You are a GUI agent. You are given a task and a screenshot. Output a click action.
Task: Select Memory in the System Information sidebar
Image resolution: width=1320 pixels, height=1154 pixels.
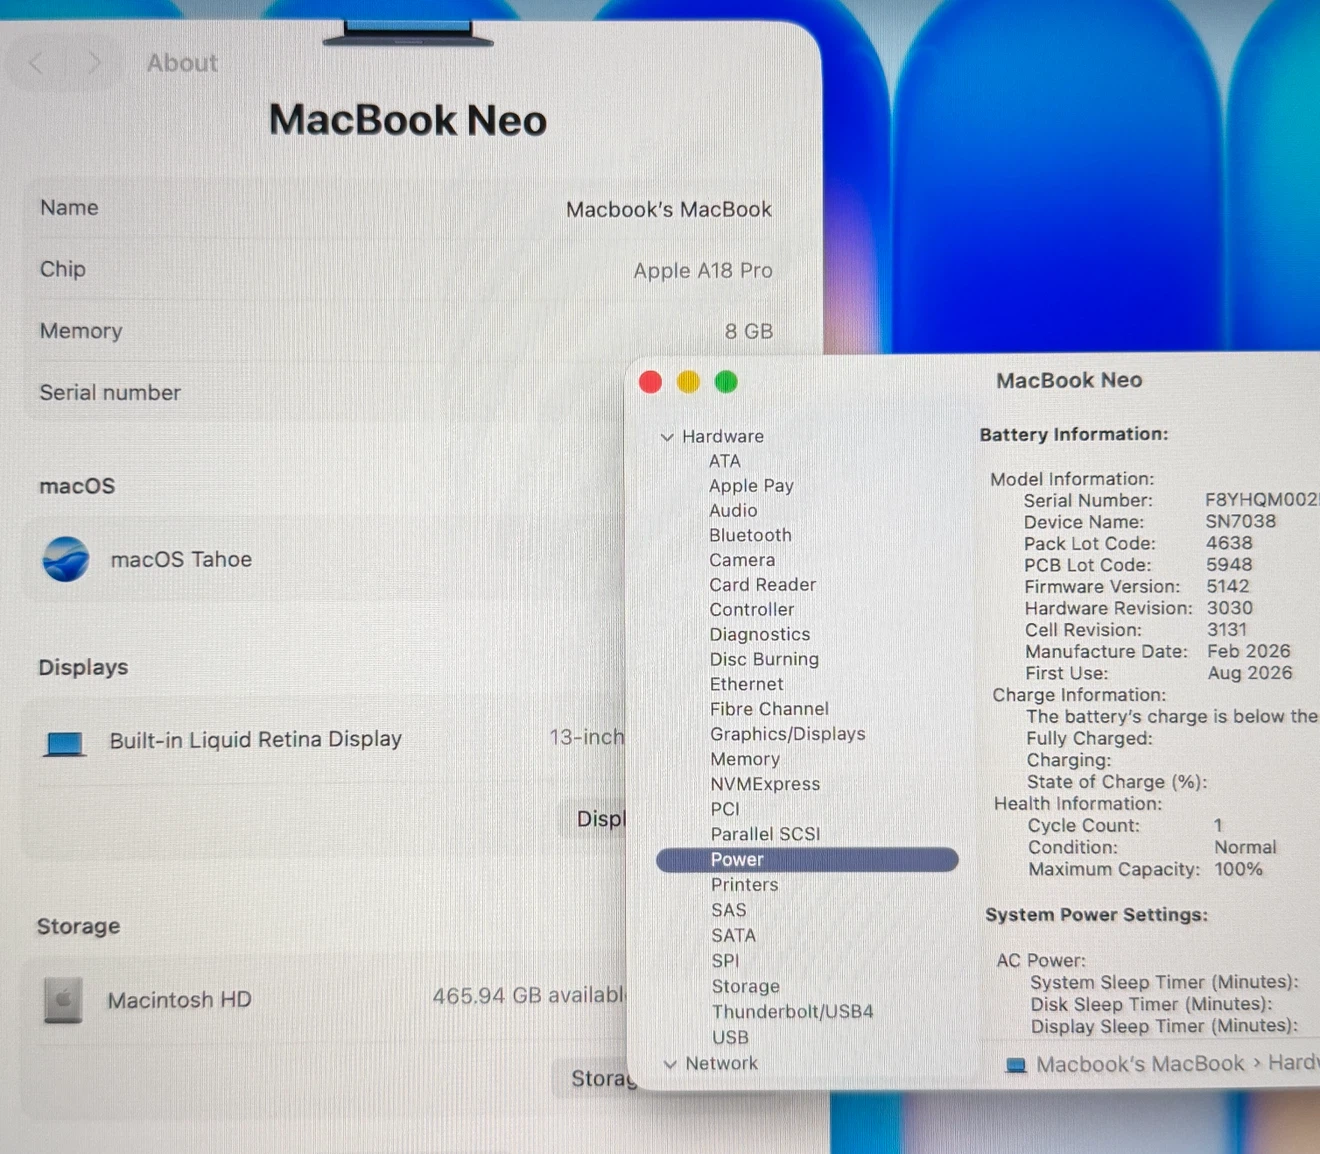click(x=745, y=759)
